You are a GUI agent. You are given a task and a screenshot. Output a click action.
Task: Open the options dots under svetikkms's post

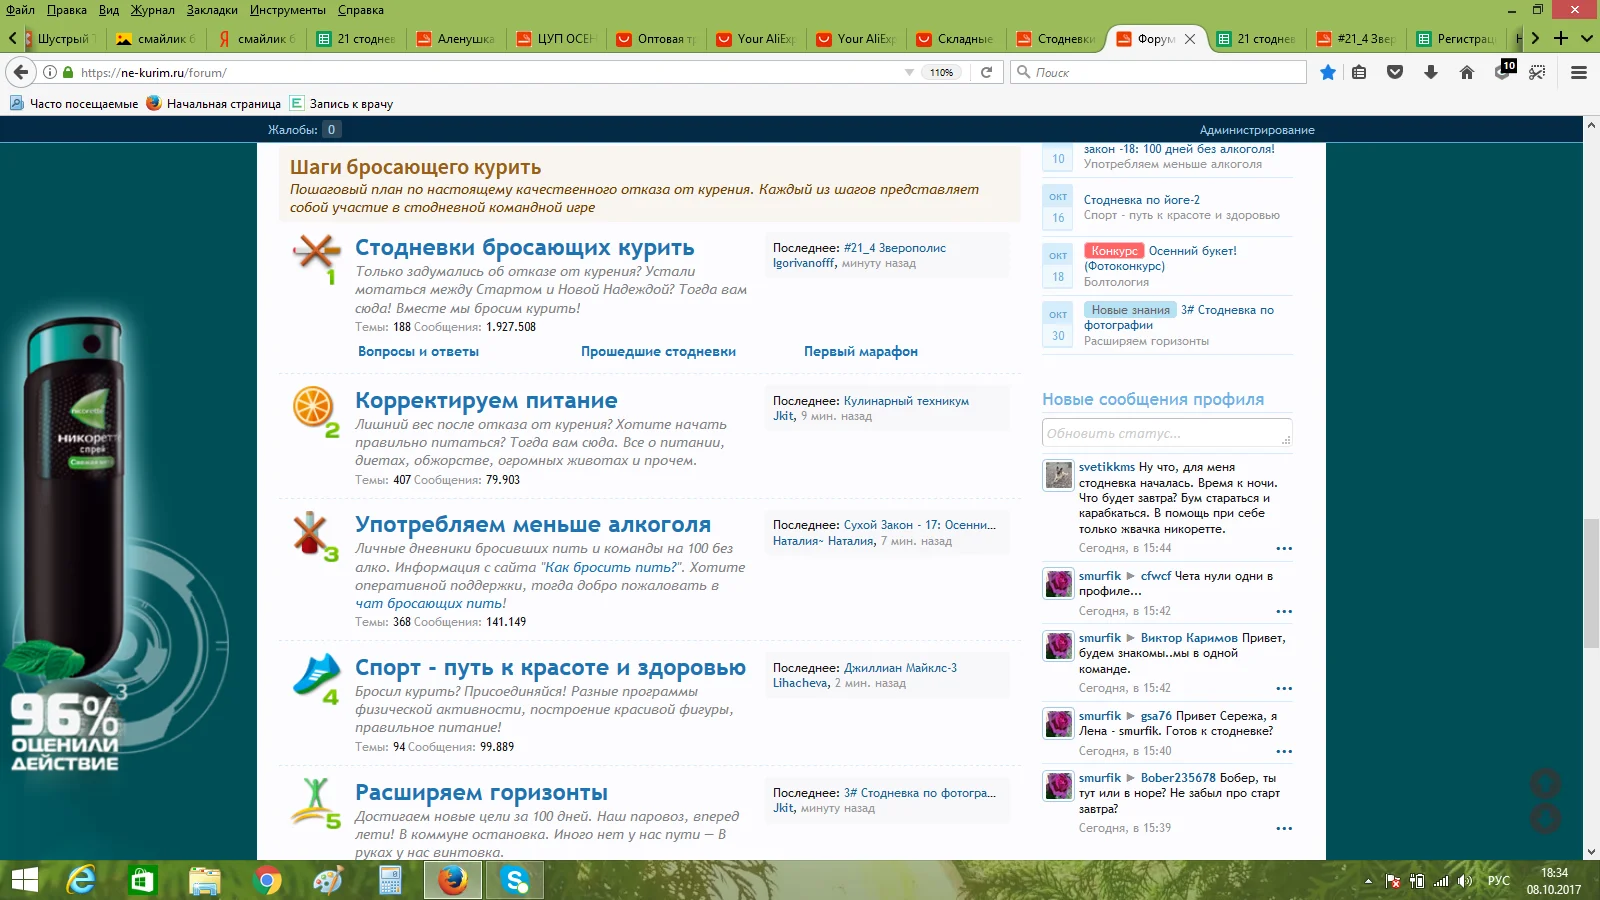tap(1284, 548)
